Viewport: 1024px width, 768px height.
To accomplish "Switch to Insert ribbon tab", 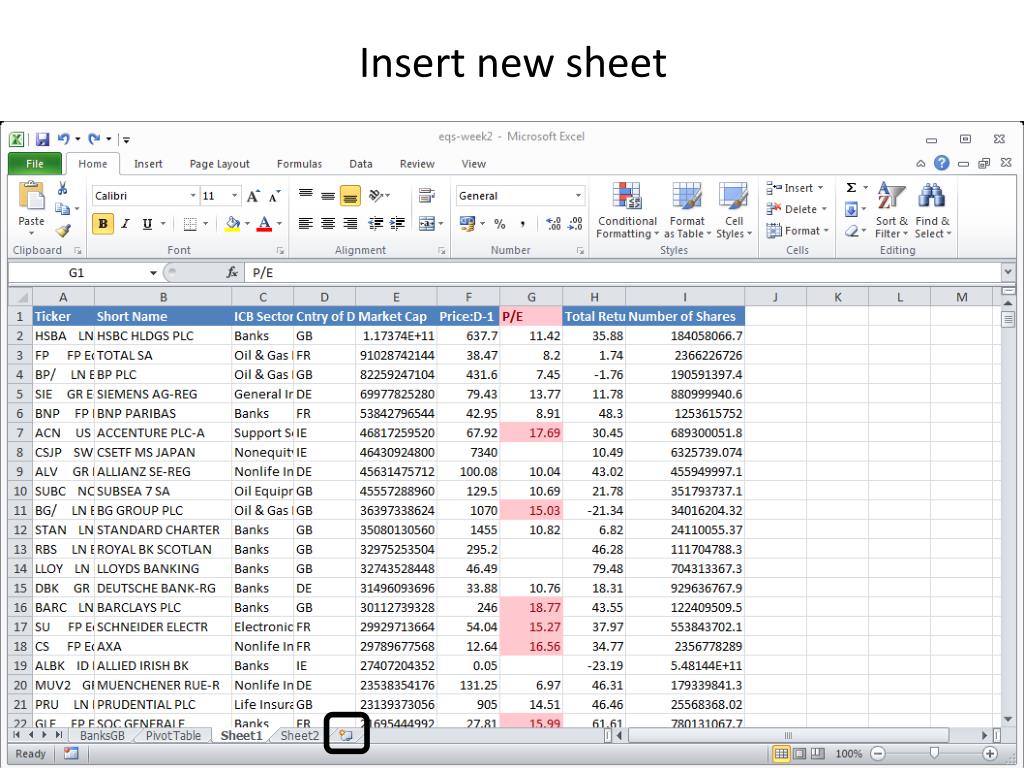I will pos(148,164).
